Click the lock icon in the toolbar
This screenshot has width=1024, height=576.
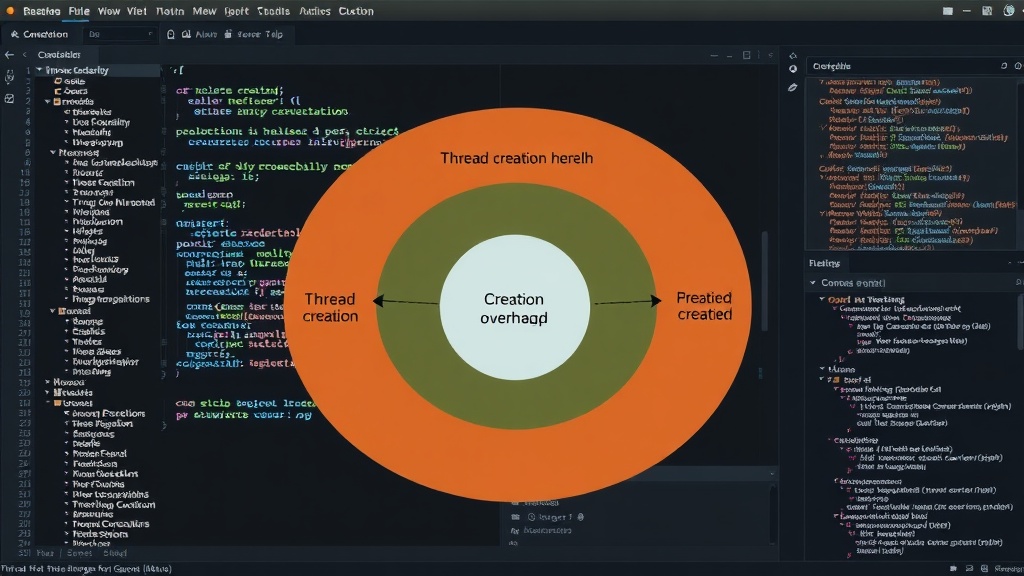[170, 34]
